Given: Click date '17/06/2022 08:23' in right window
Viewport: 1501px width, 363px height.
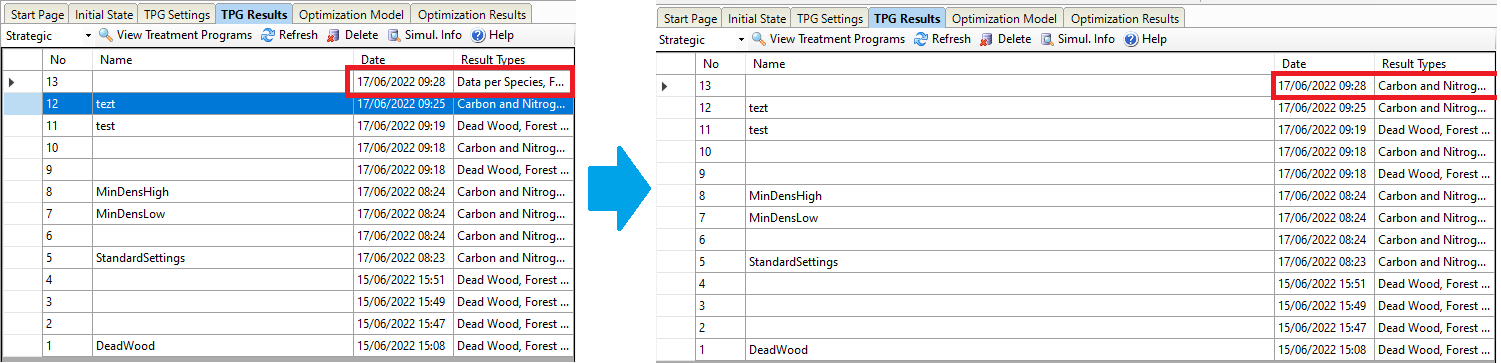Looking at the screenshot, I should click(x=1325, y=262).
